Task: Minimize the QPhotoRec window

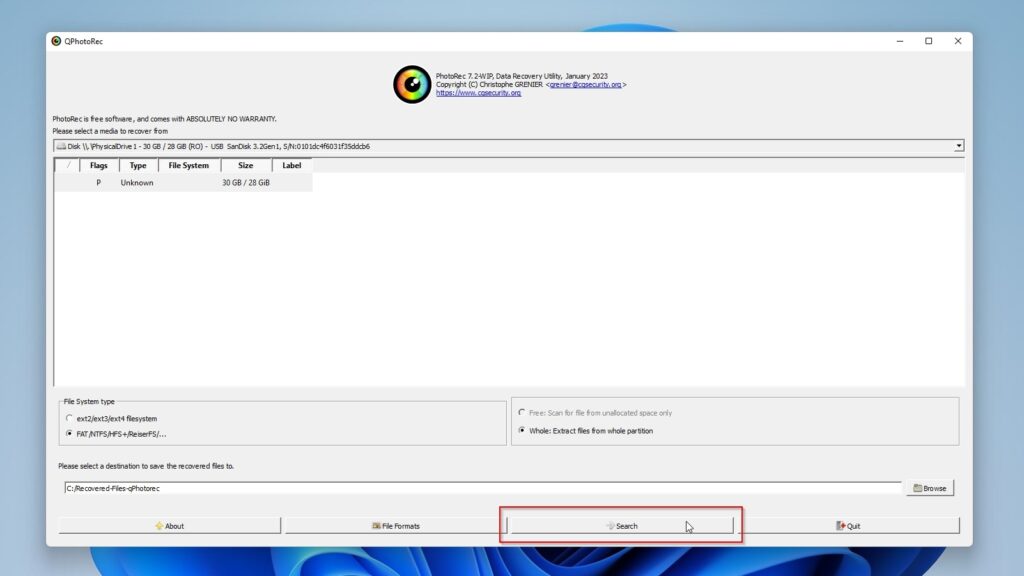Action: [900, 41]
